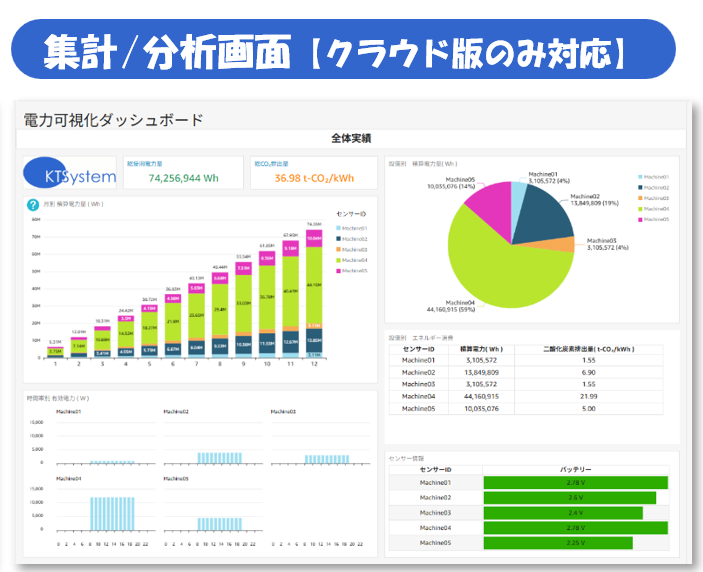Viewport: 703px width, 572px height.
Task: Toggle Machine01 in bar chart legend
Action: click(x=353, y=228)
